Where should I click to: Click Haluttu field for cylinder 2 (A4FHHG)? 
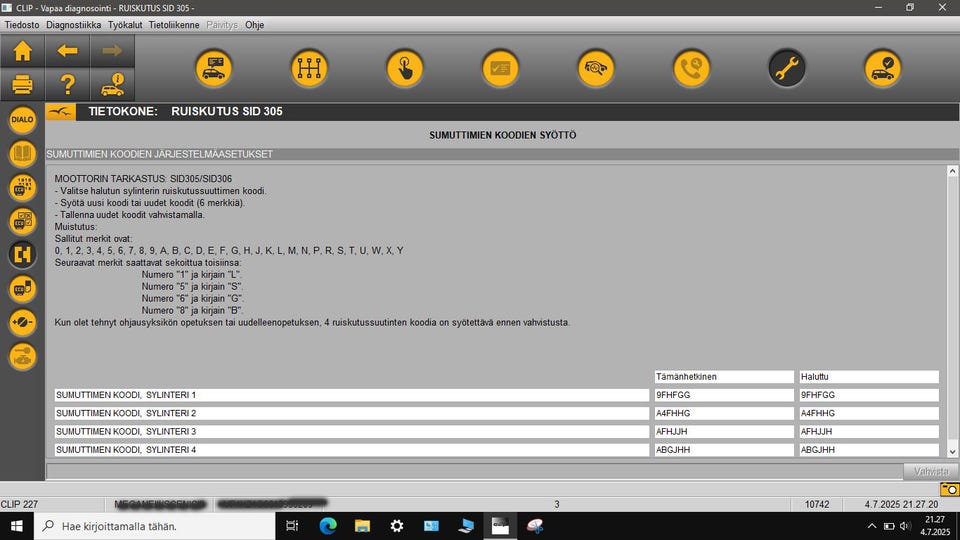point(869,413)
